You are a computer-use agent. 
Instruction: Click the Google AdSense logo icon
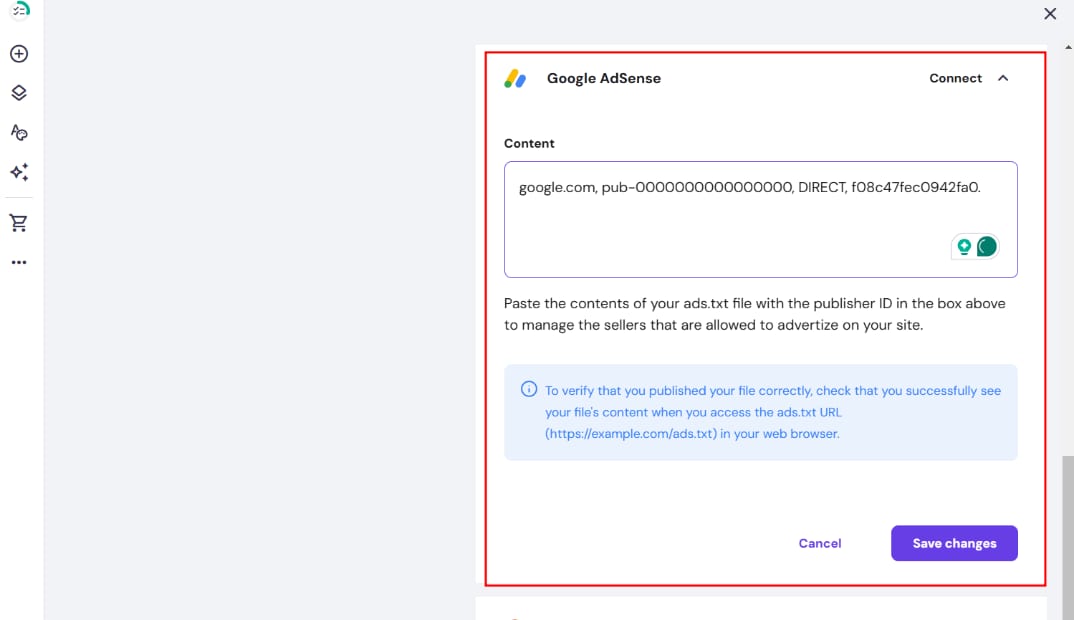point(515,78)
